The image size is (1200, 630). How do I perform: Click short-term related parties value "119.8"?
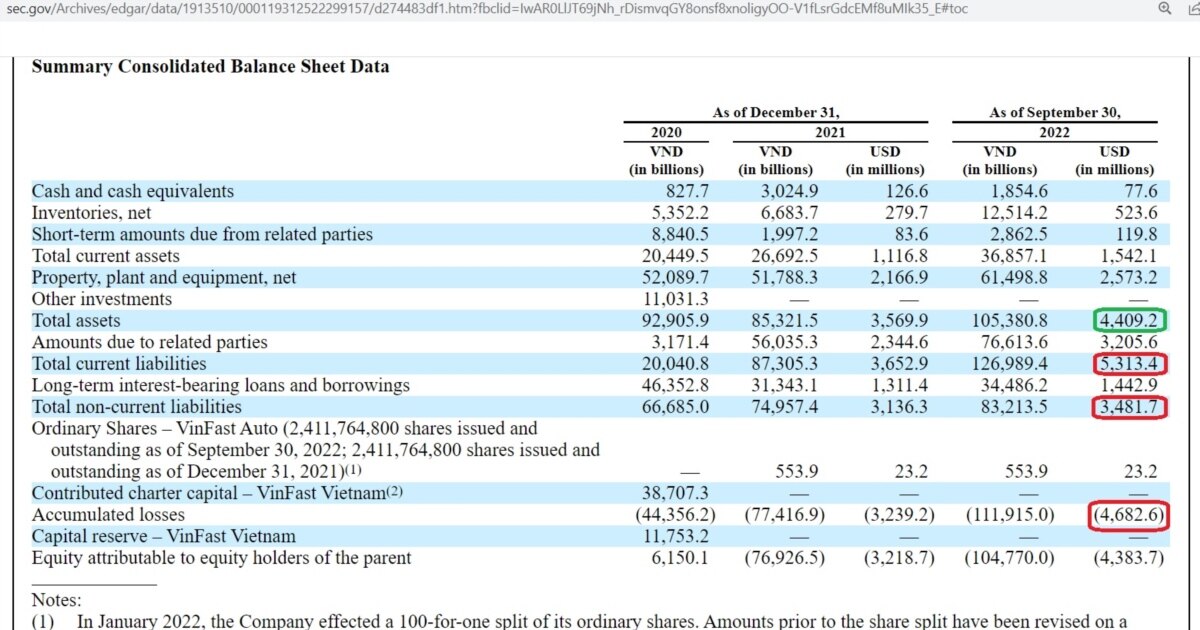(x=1134, y=234)
